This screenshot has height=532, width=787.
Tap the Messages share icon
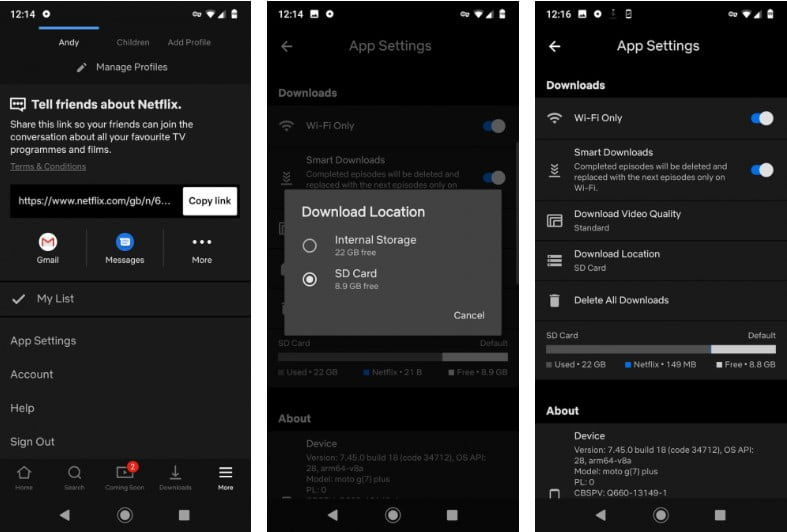(125, 243)
